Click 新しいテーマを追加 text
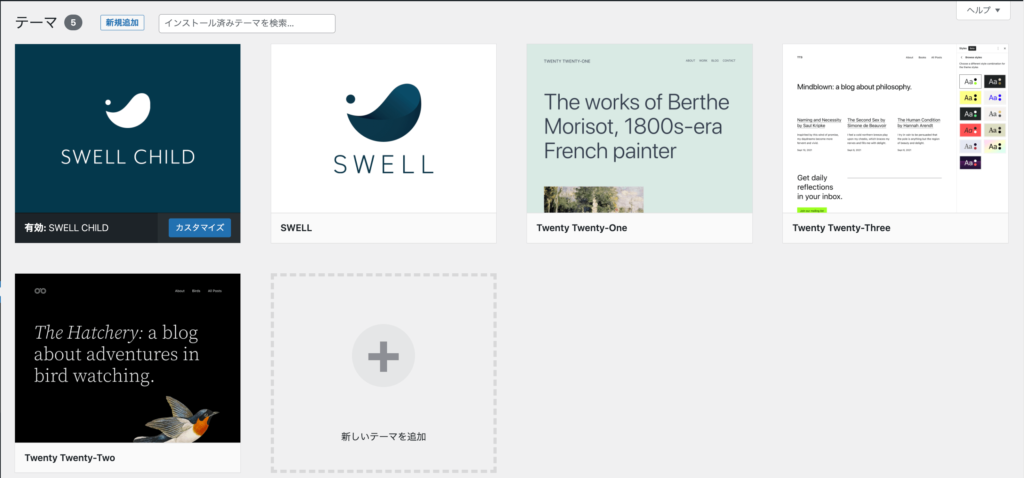The image size is (1024, 478). point(383,436)
